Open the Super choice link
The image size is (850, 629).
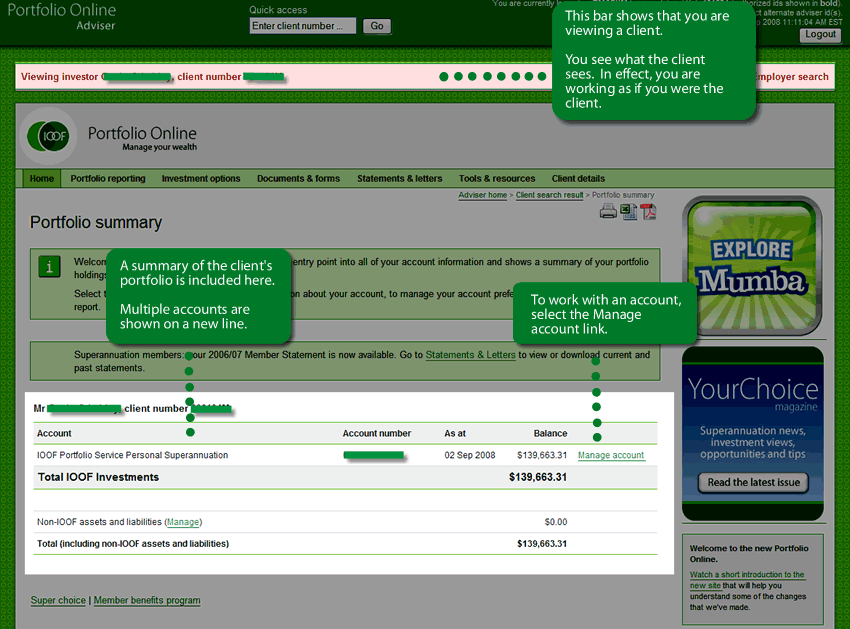tap(58, 600)
